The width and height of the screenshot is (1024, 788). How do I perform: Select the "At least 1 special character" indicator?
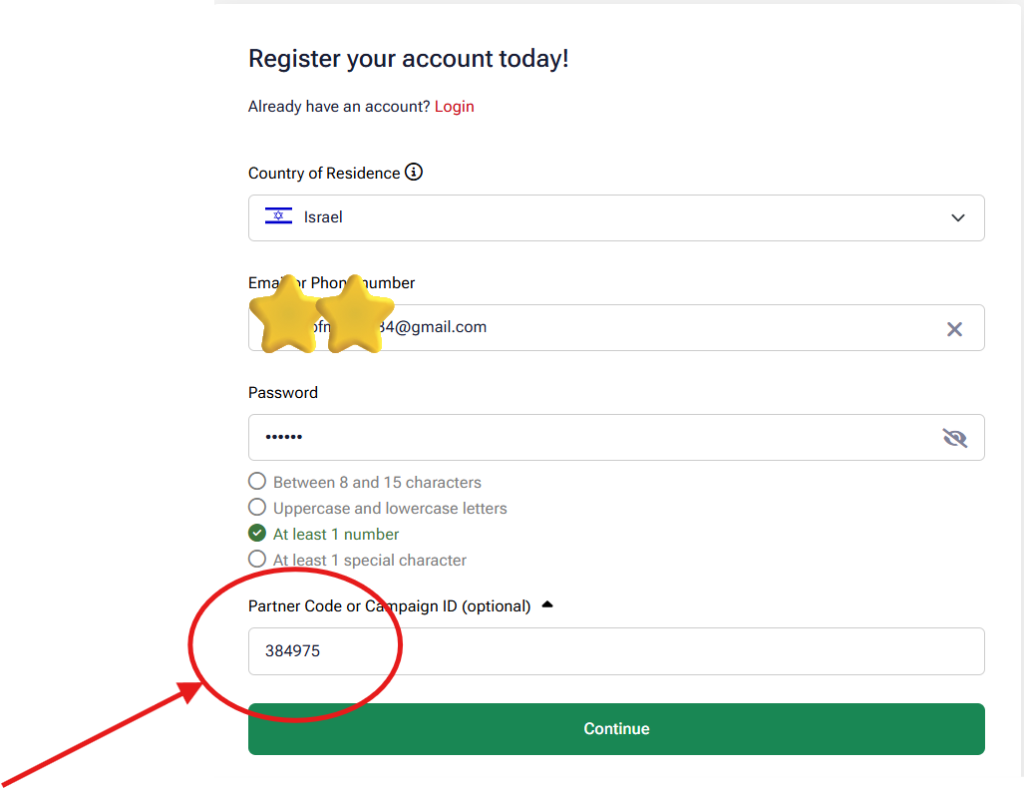pyautogui.click(x=257, y=559)
